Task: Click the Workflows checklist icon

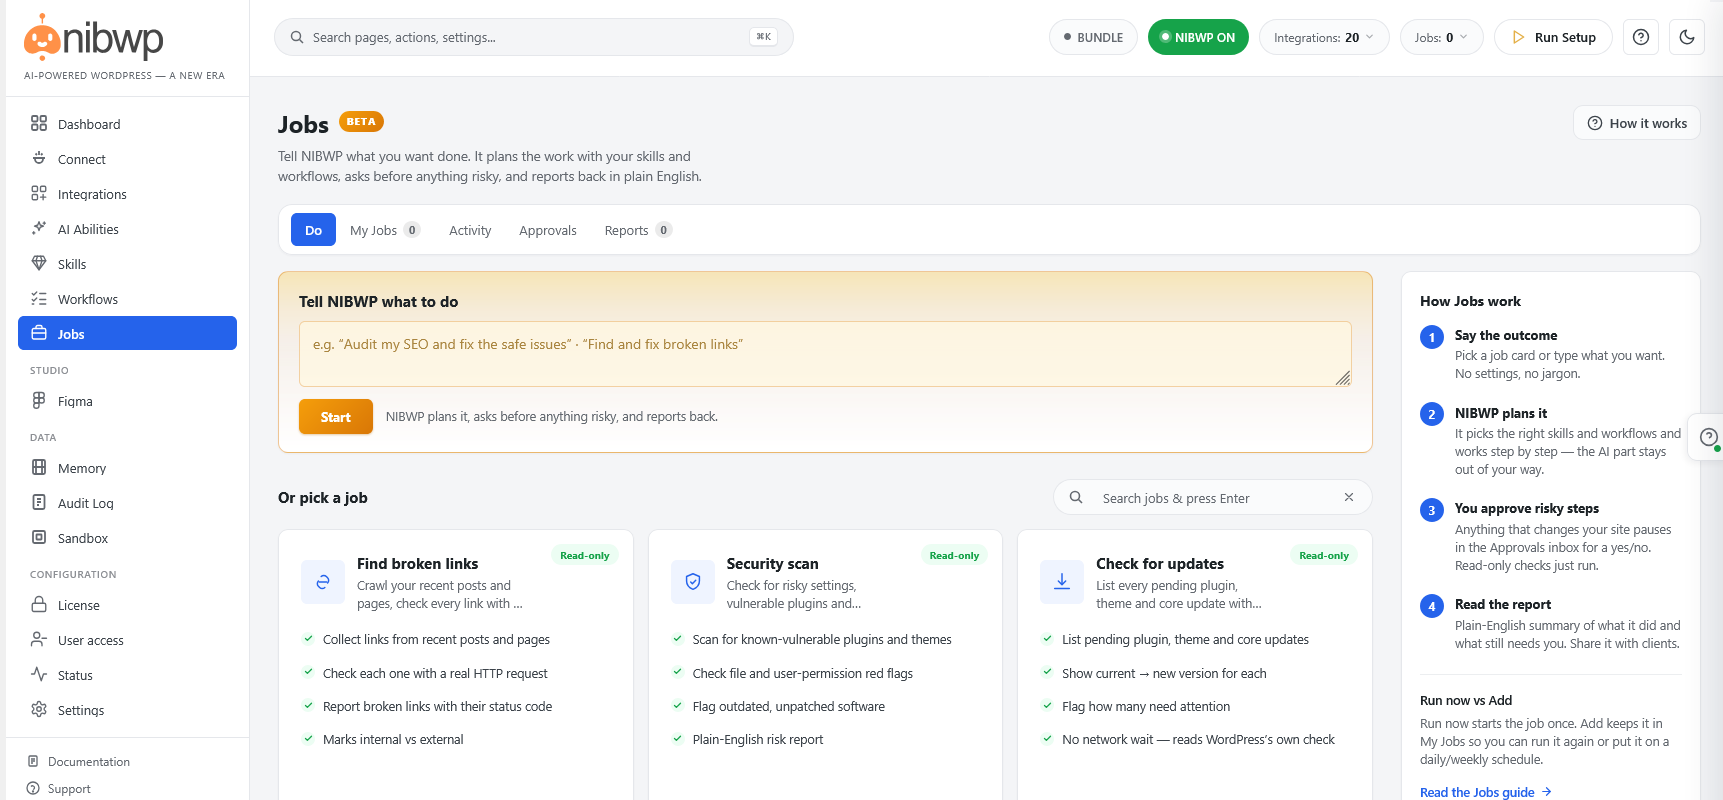Action: (39, 298)
